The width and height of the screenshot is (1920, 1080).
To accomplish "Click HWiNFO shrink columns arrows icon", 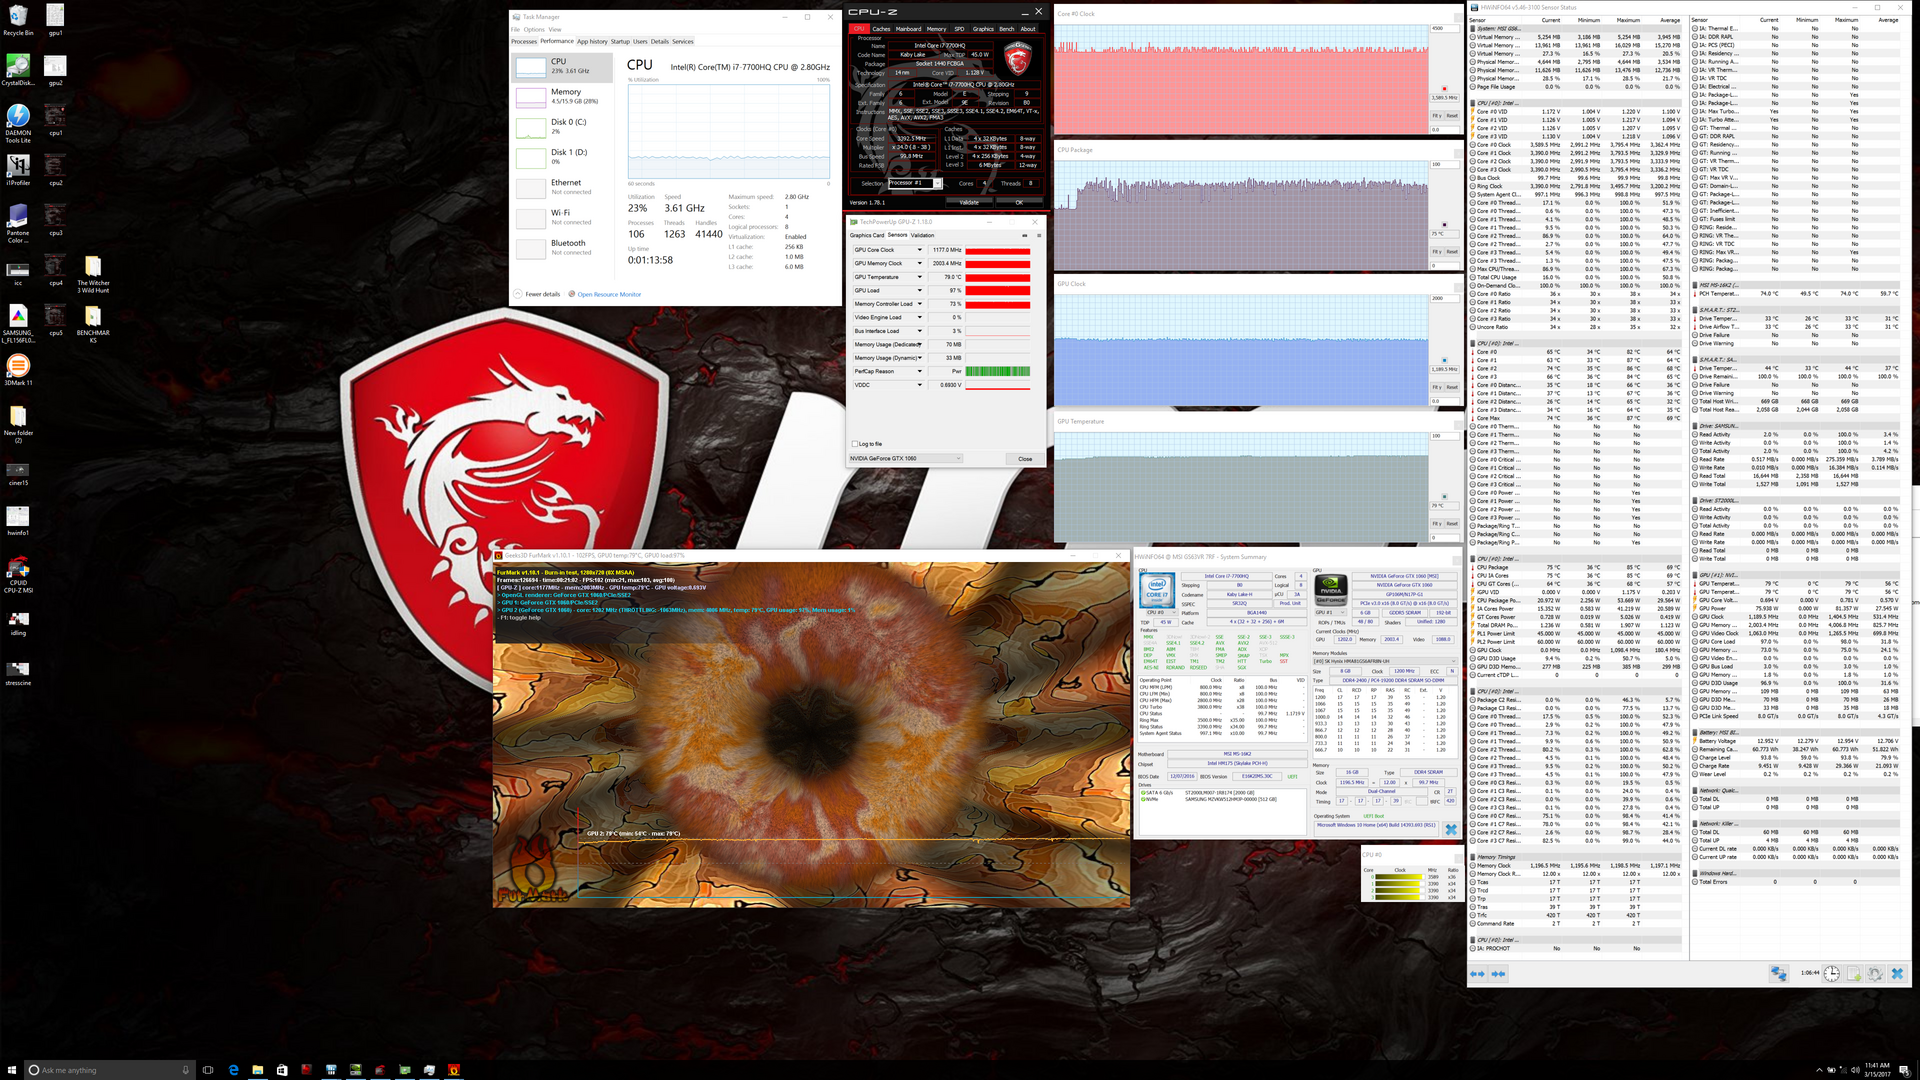I will (1498, 973).
